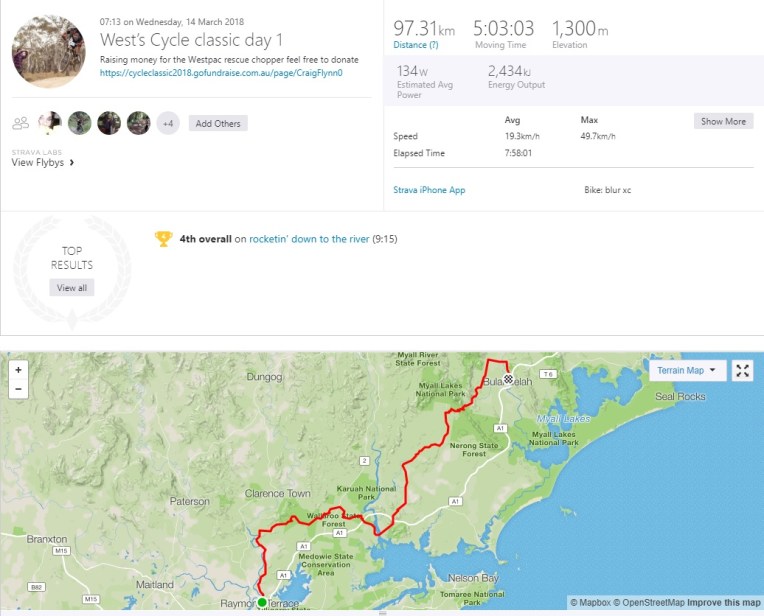Enter fullscreen map view
This screenshot has width=764, height=616.
pos(743,371)
